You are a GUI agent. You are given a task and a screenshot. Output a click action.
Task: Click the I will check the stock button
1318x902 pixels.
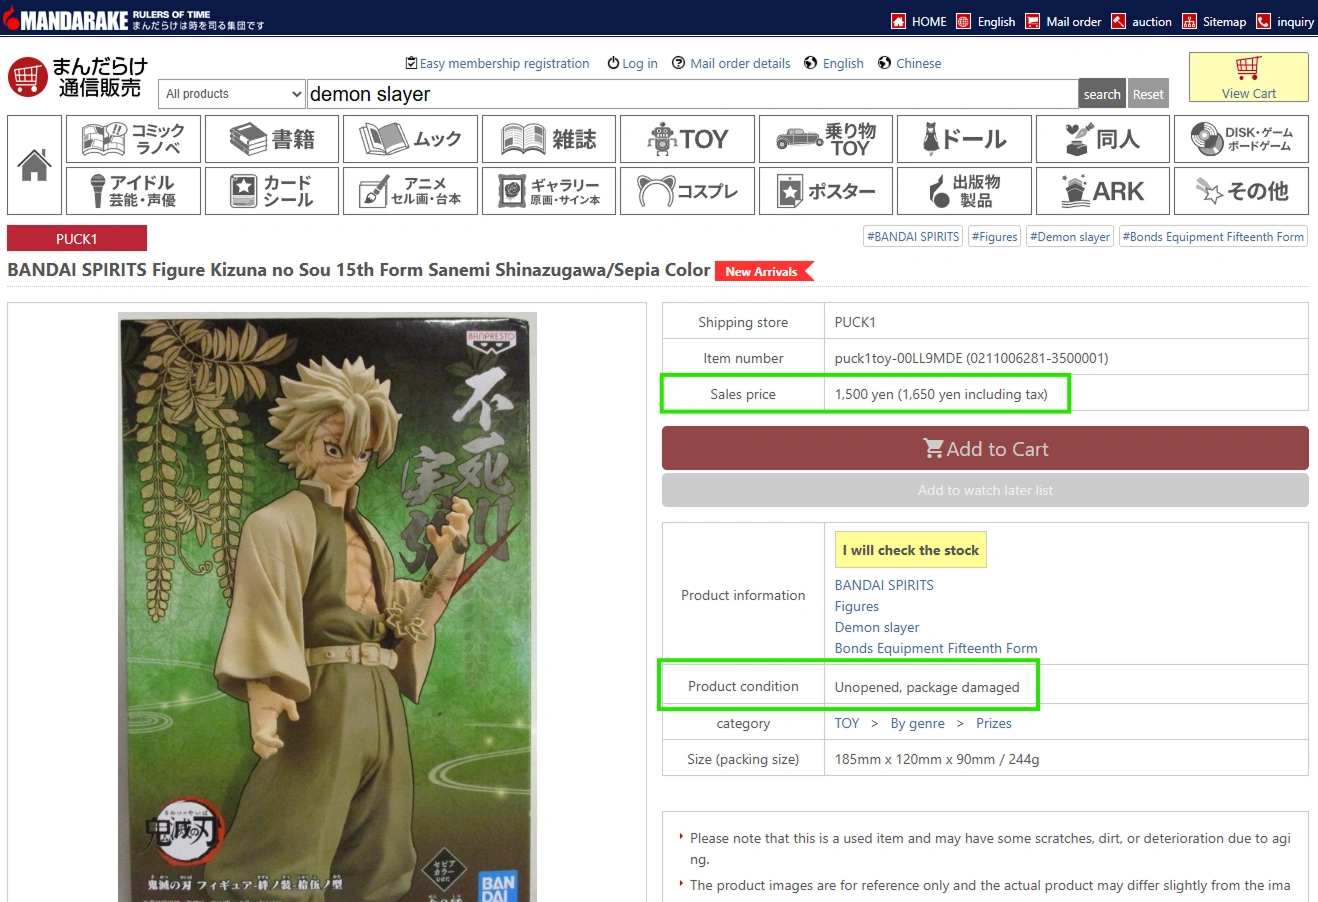pos(909,549)
